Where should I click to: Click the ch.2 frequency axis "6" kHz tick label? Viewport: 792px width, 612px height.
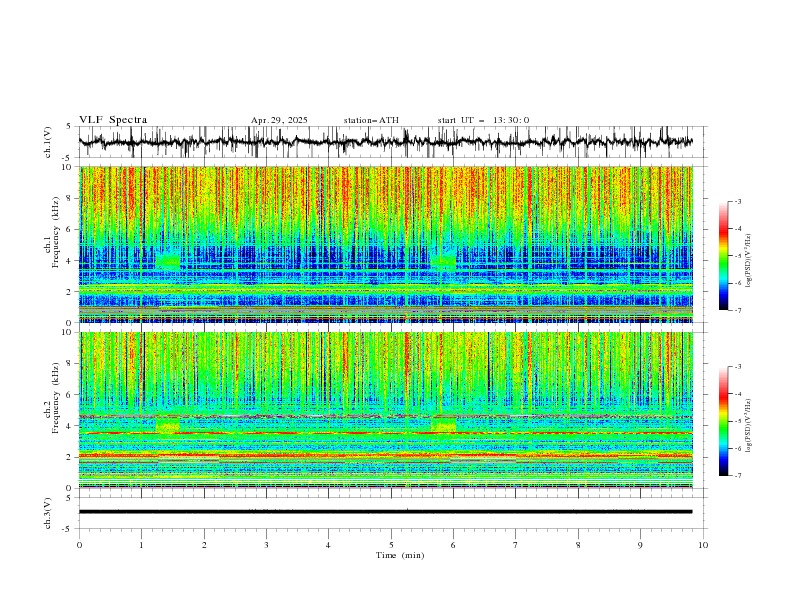pos(70,395)
